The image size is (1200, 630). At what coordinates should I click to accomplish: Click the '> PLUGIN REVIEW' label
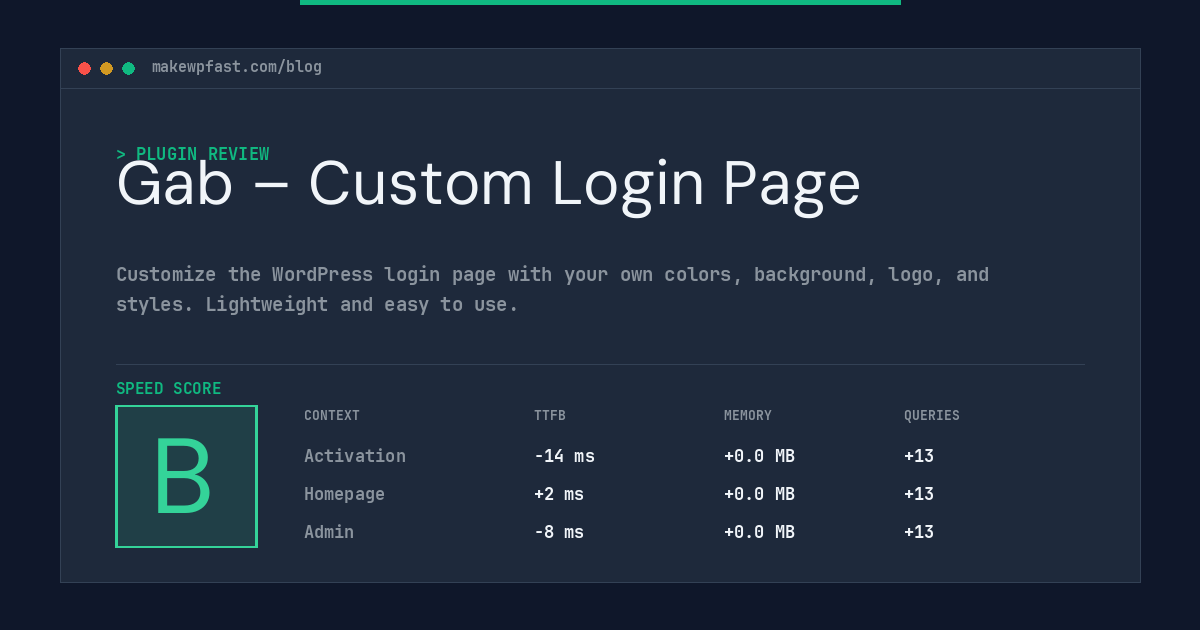click(x=193, y=154)
